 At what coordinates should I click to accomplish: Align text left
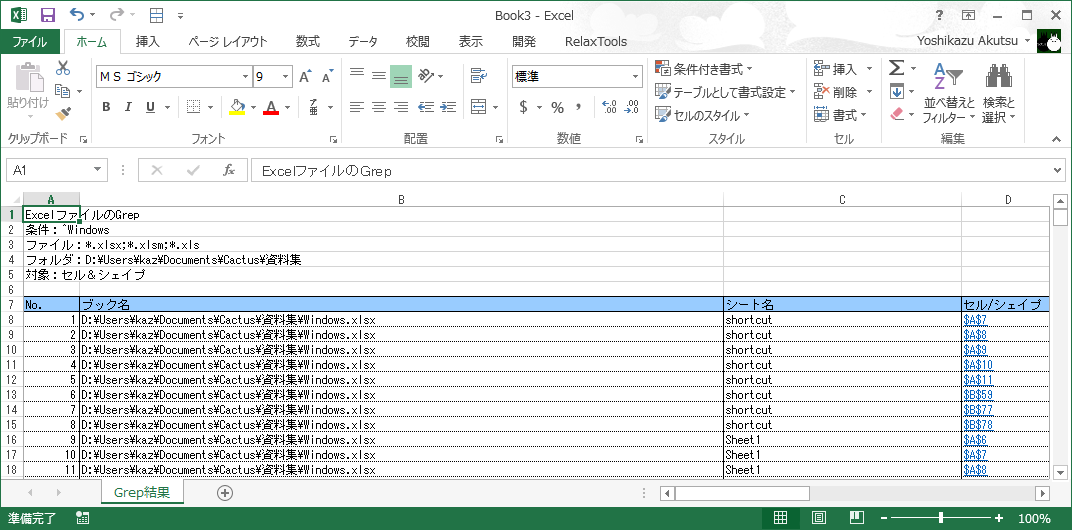coord(357,107)
